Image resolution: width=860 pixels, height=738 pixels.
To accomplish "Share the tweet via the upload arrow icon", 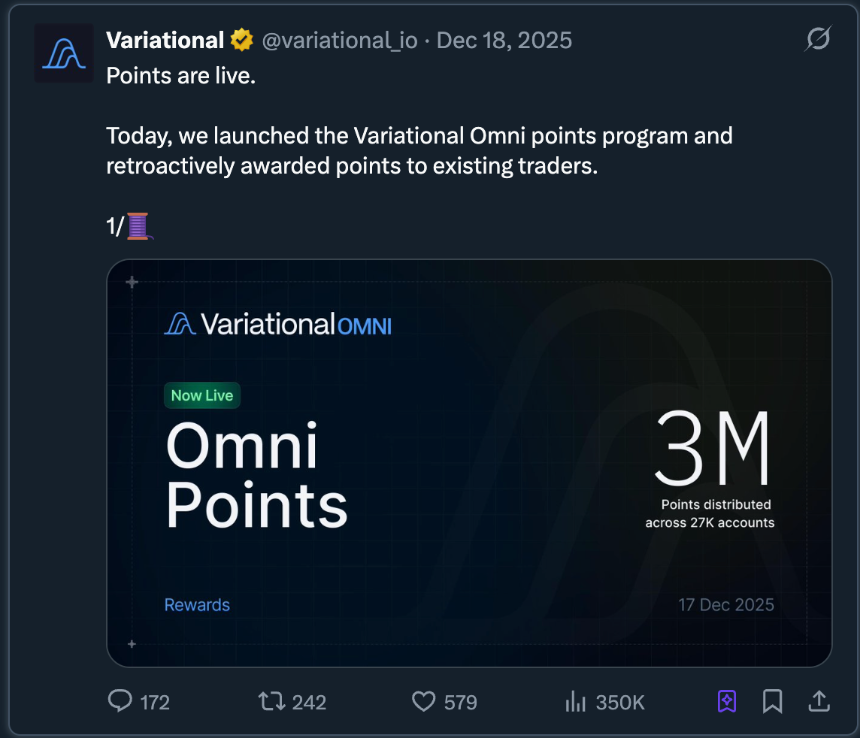I will (818, 701).
